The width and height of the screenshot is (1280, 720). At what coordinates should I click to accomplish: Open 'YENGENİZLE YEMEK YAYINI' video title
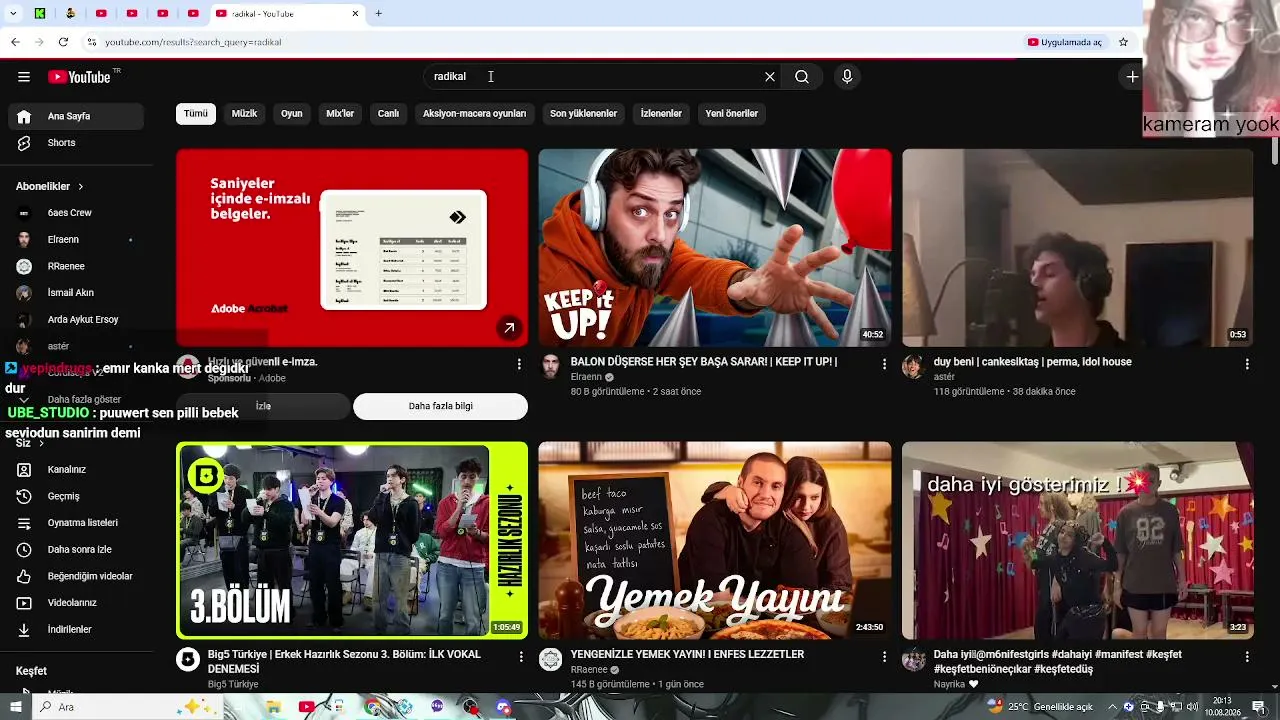tap(688, 654)
